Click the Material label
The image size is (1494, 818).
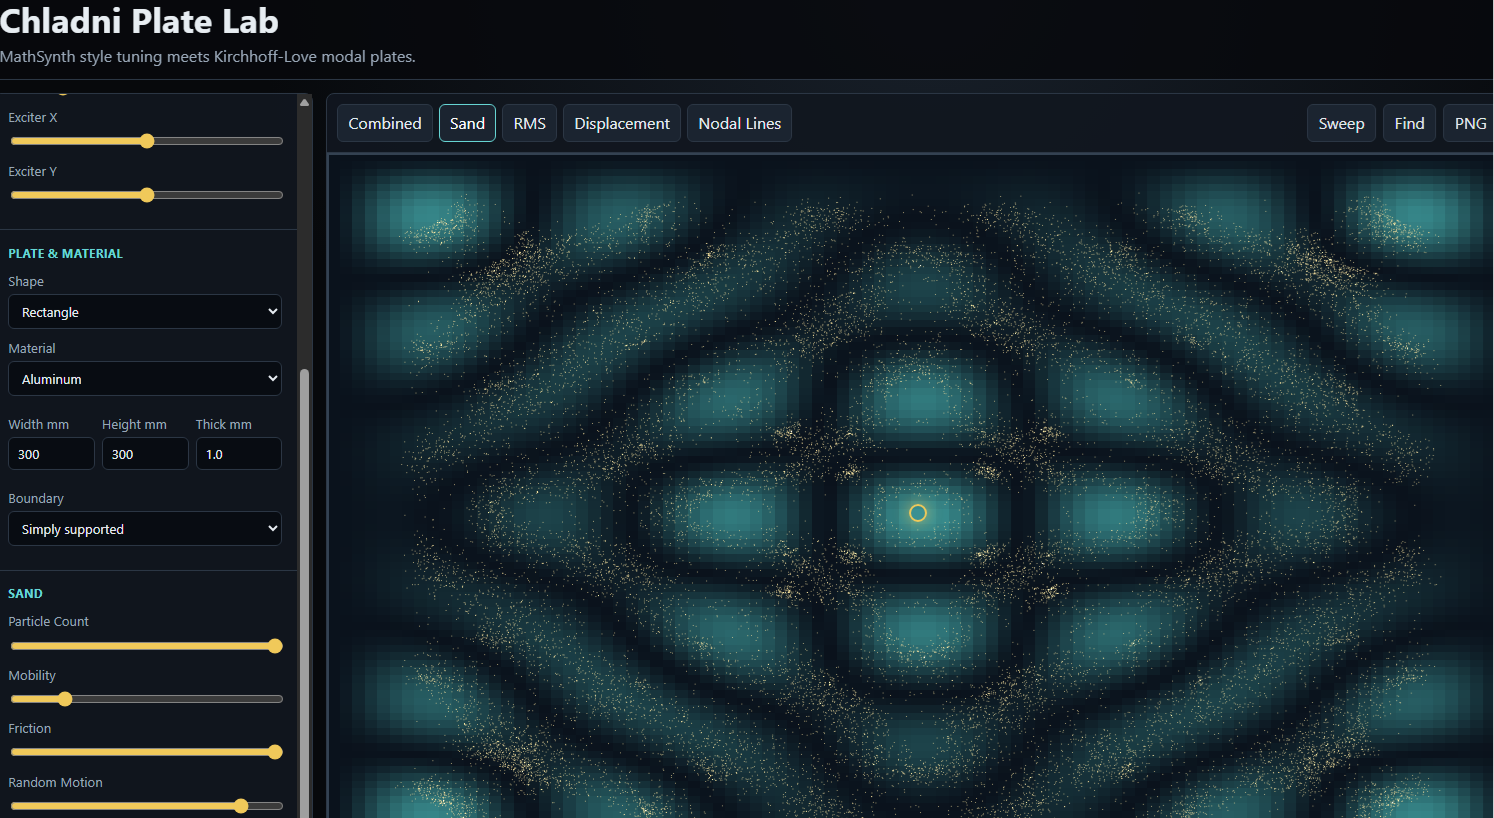32,349
